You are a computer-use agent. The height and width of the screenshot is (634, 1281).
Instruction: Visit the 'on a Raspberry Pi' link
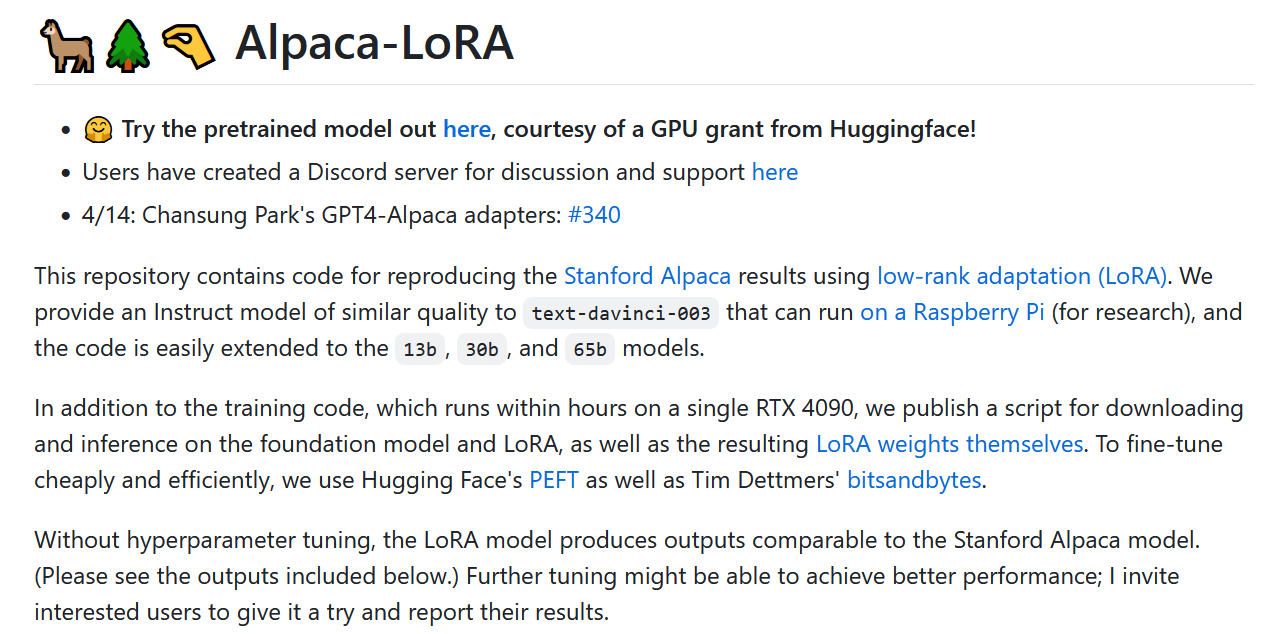[952, 312]
